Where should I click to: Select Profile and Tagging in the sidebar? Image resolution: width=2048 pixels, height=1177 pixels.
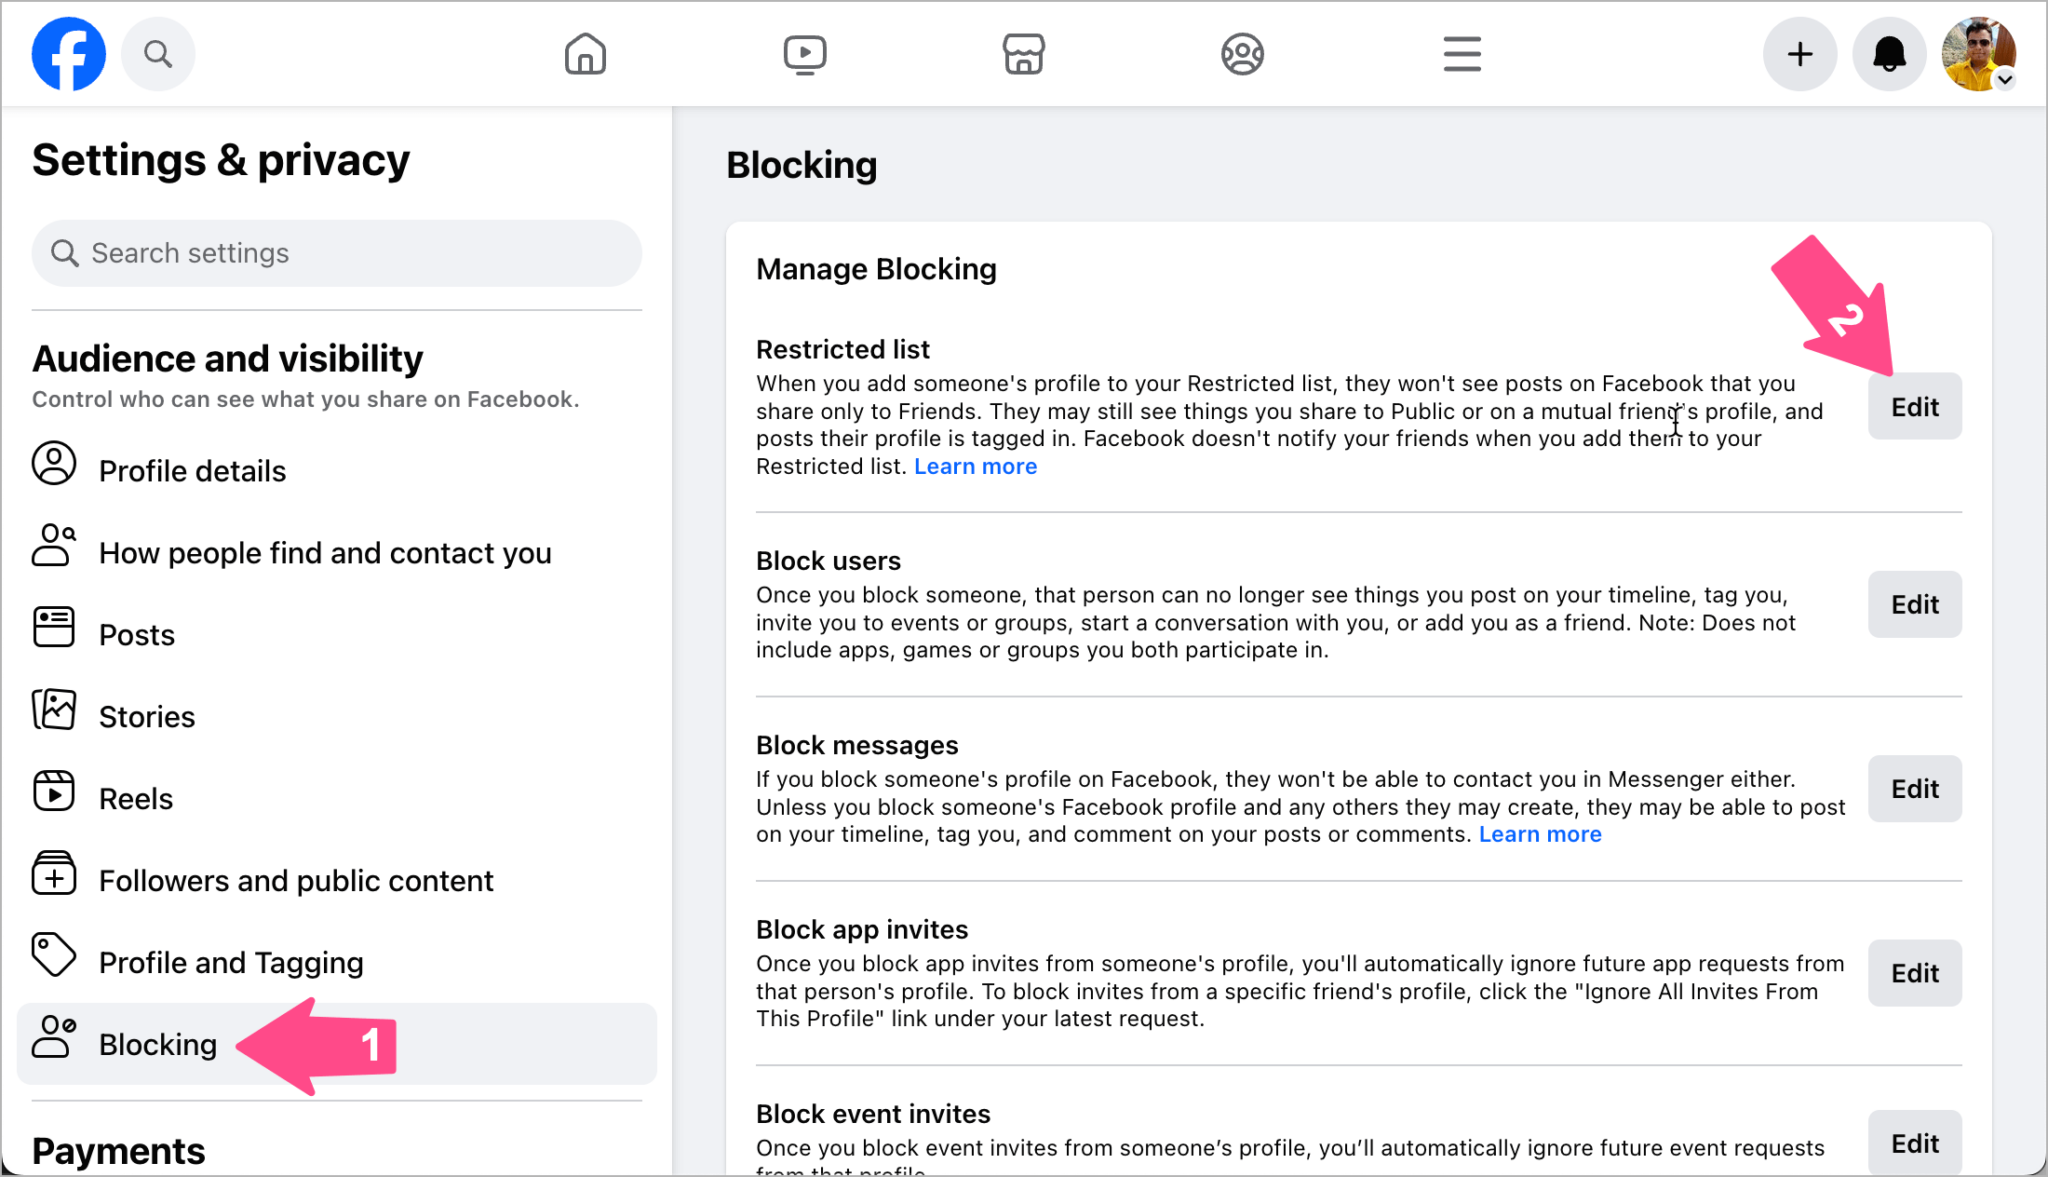pos(230,962)
